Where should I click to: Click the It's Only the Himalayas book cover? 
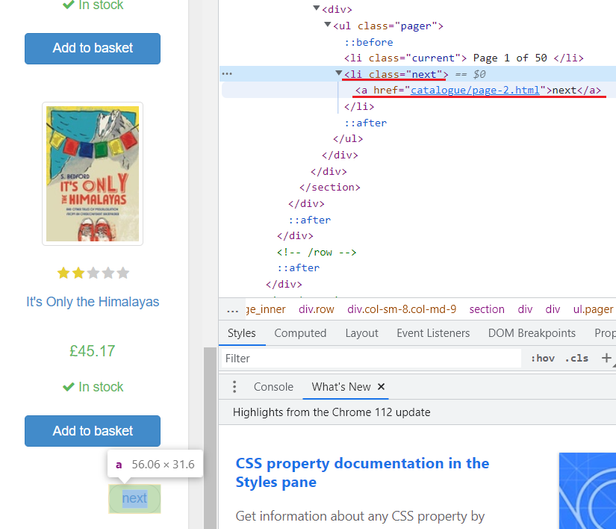pyautogui.click(x=92, y=174)
